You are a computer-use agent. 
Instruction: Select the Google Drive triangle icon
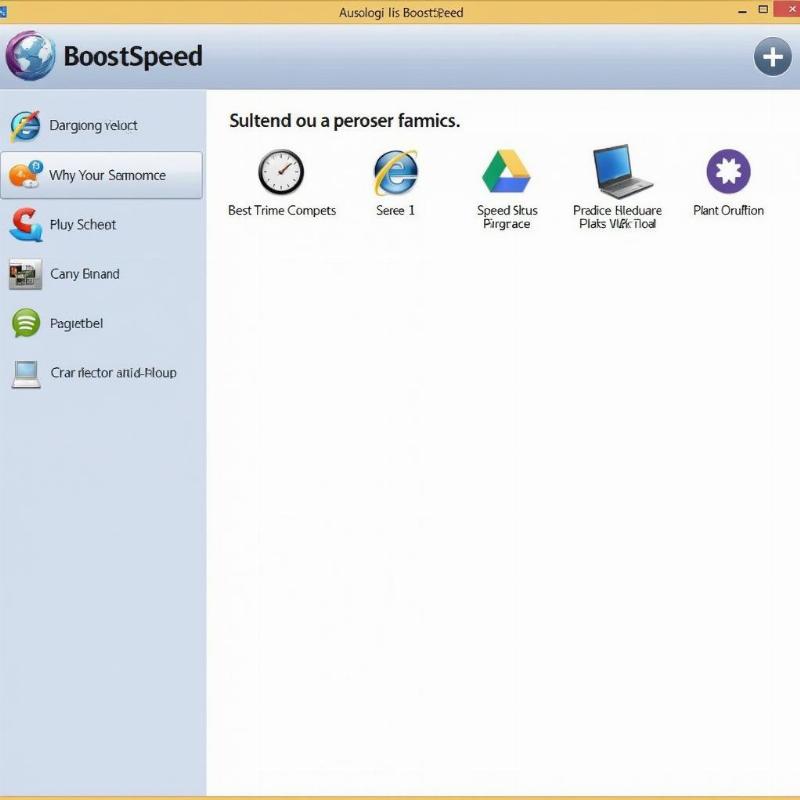pos(506,172)
